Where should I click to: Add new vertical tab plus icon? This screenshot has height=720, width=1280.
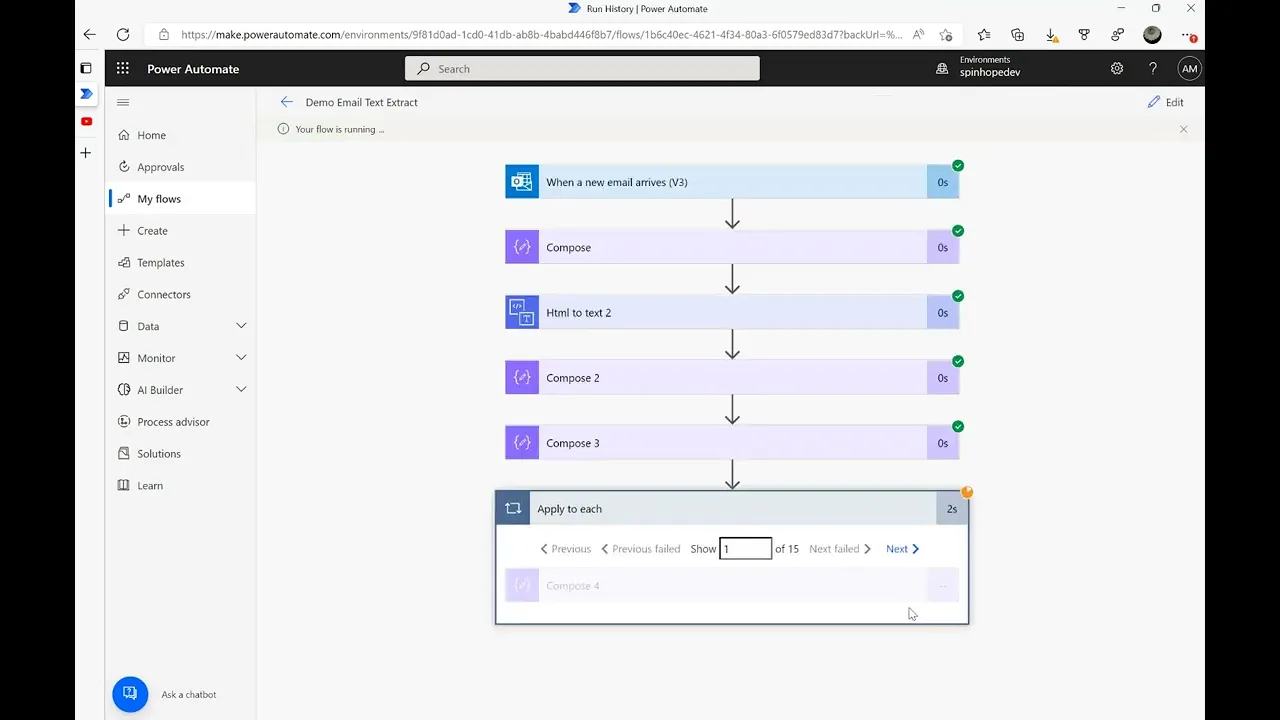[86, 153]
